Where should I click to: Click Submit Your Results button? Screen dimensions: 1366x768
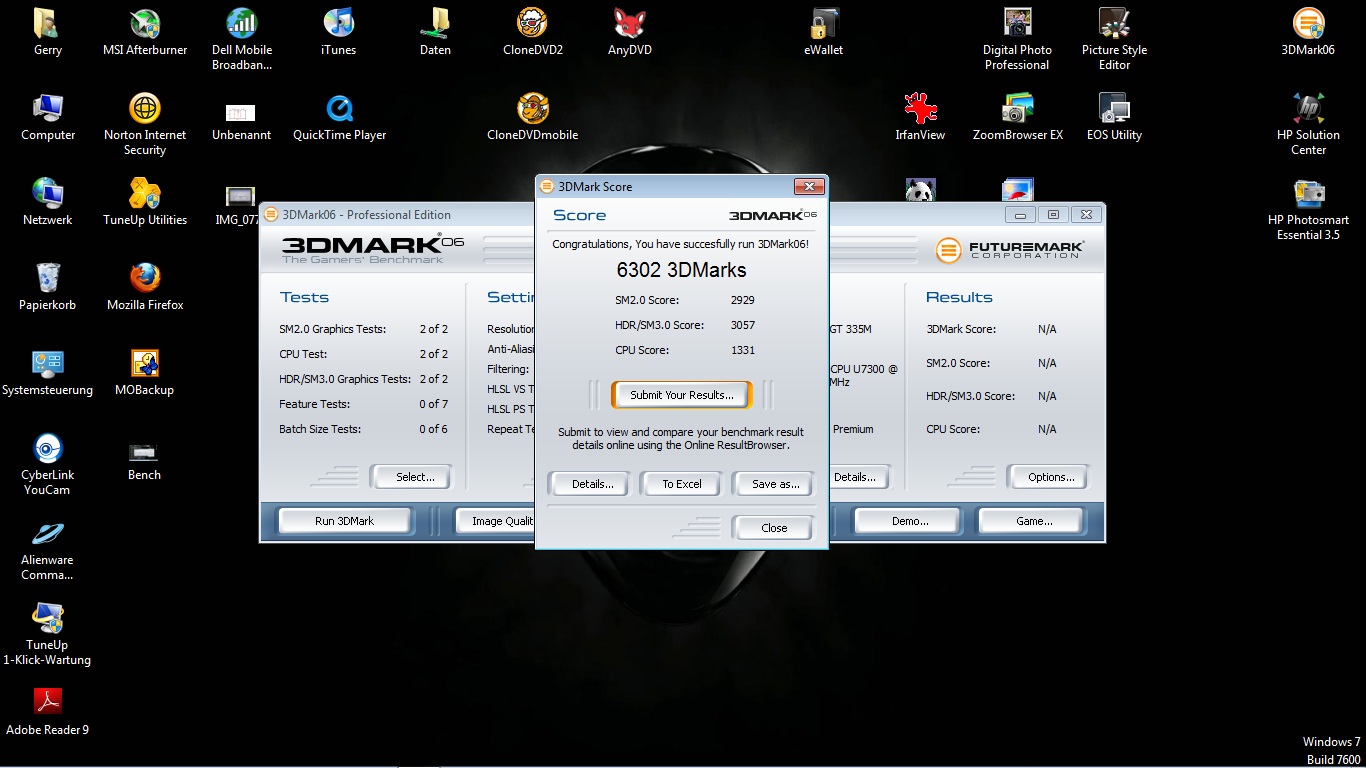(x=681, y=395)
